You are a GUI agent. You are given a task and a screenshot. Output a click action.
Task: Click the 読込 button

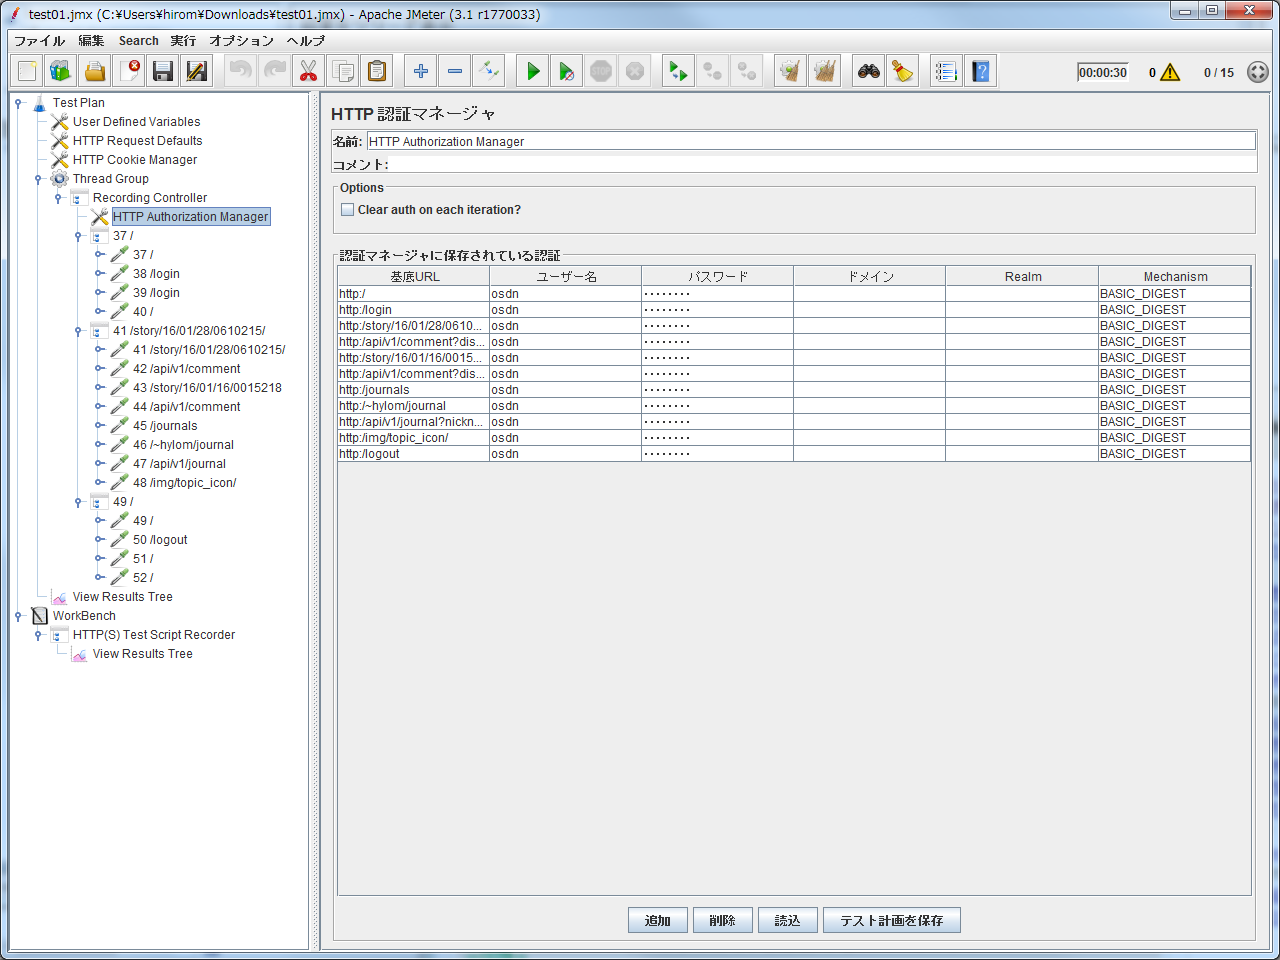click(788, 920)
